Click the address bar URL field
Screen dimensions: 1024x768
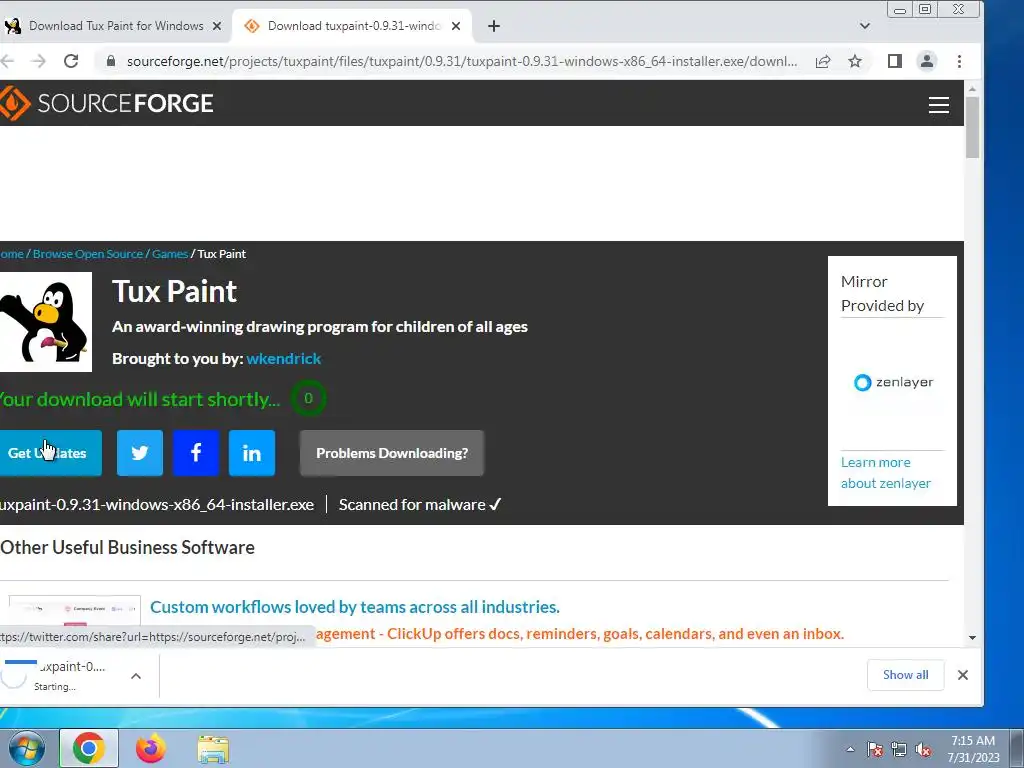461,61
